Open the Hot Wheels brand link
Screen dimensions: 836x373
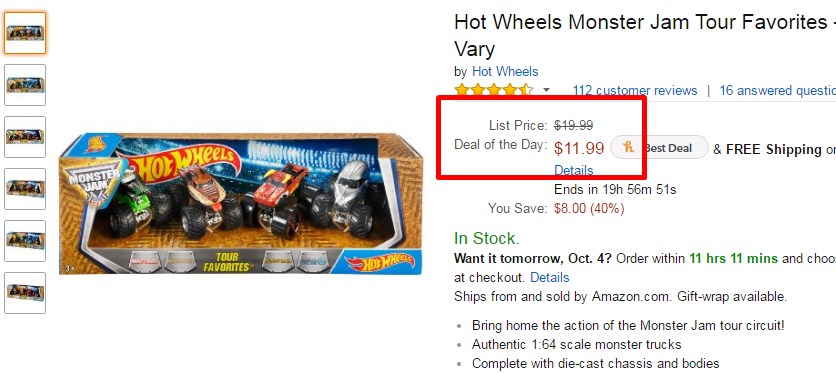(x=505, y=71)
